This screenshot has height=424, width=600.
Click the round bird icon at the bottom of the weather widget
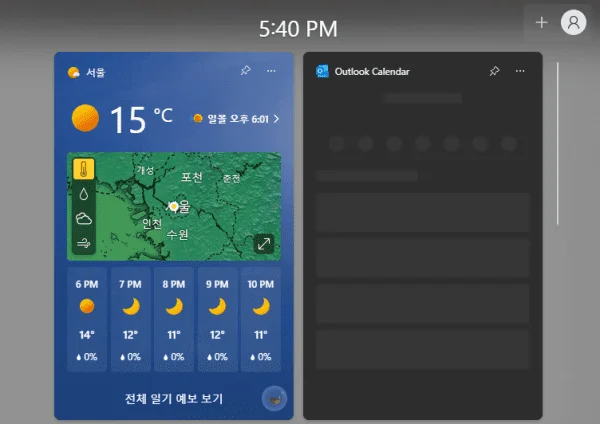(274, 399)
